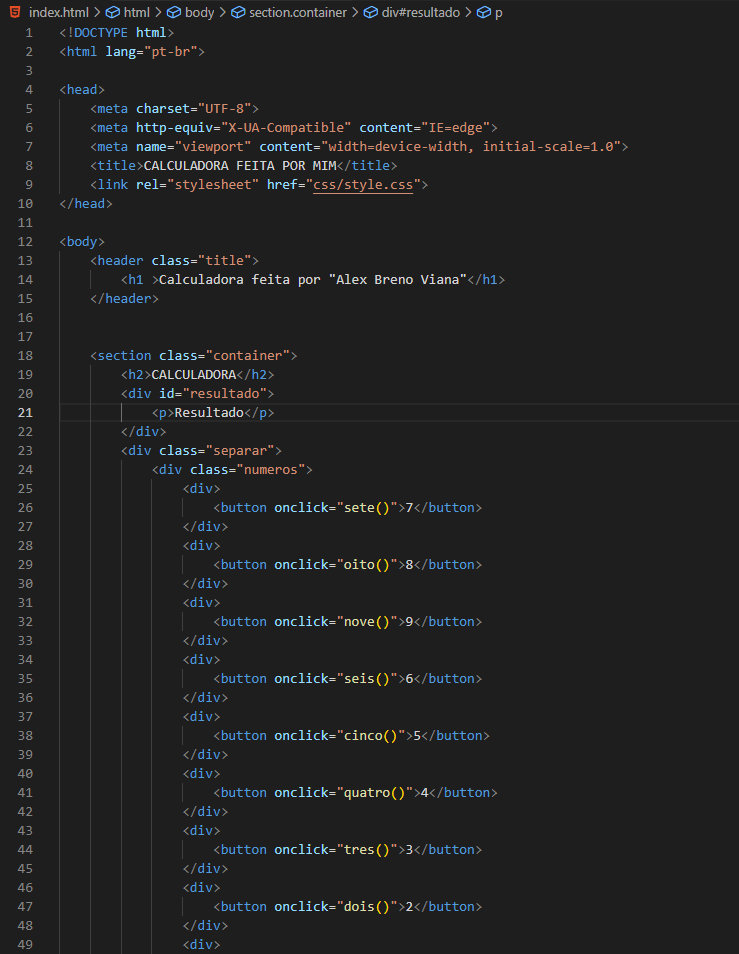Click the symbol icon beside the p breadcrumb
739x954 pixels.
482,12
